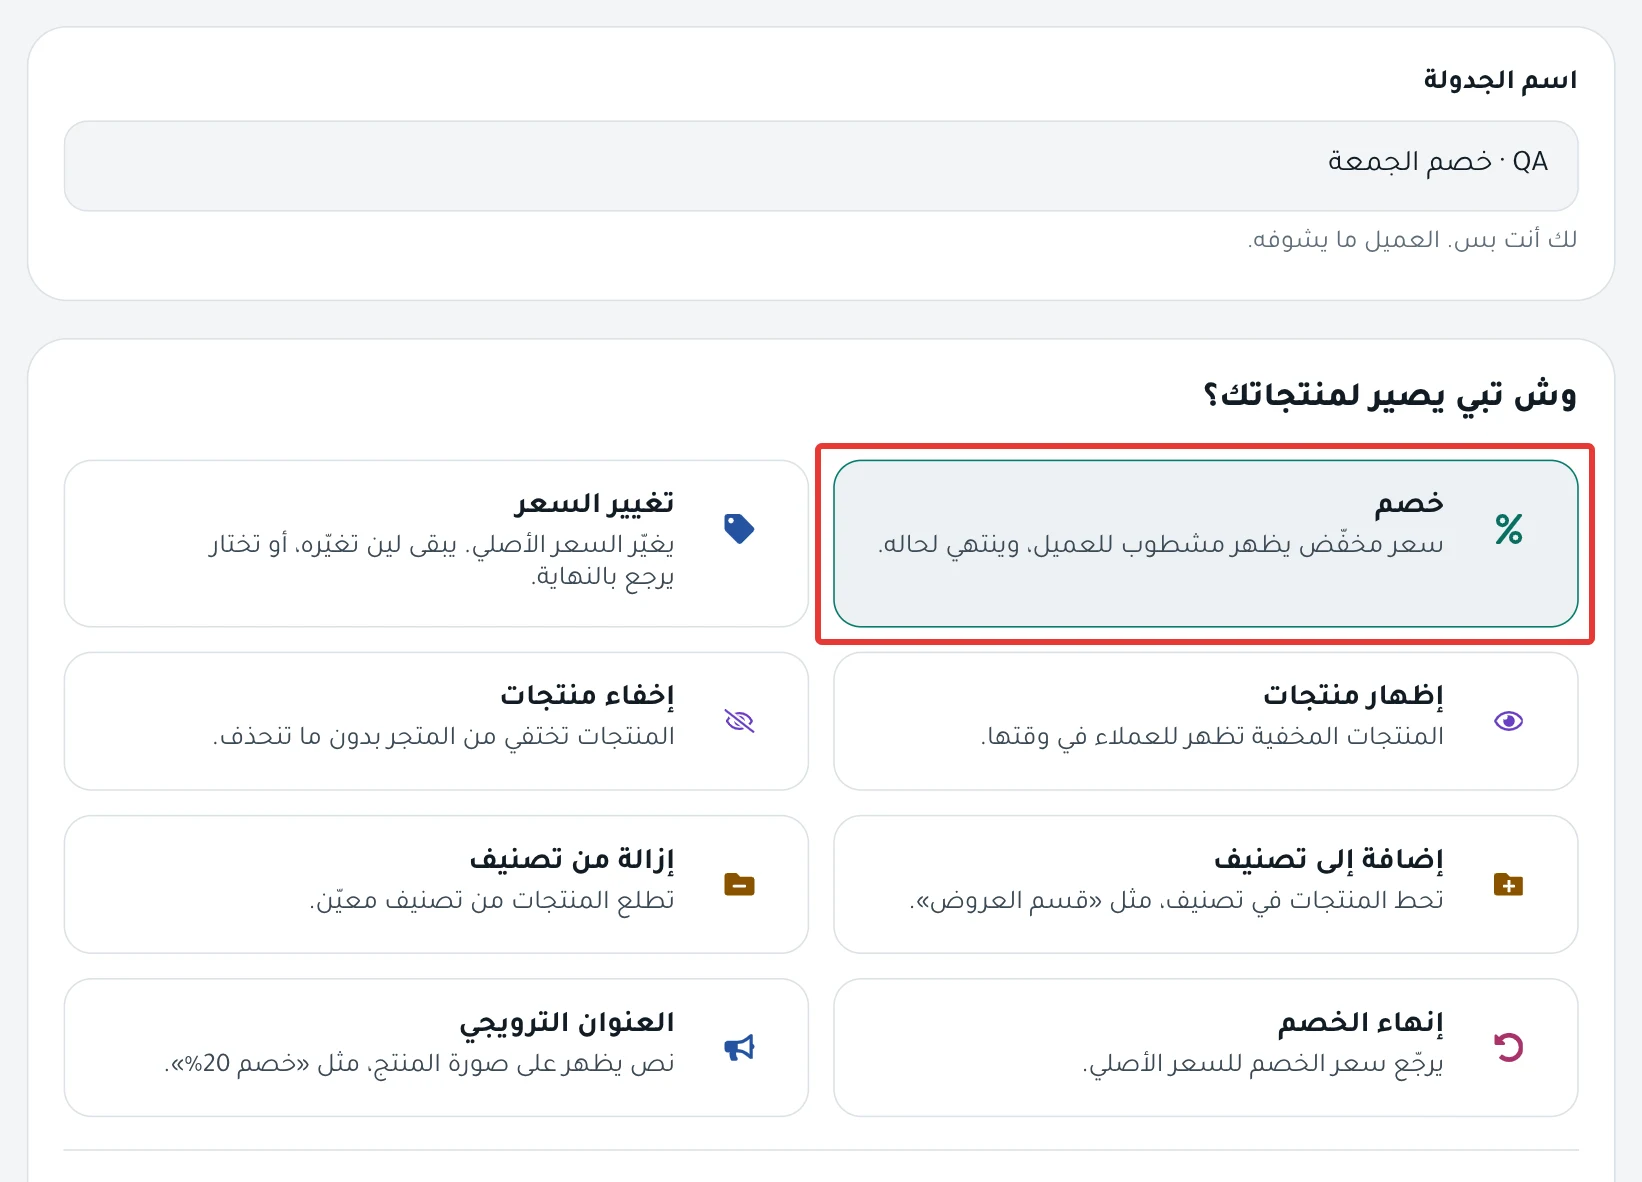Click the percent icon on the خصم card

(x=1508, y=528)
